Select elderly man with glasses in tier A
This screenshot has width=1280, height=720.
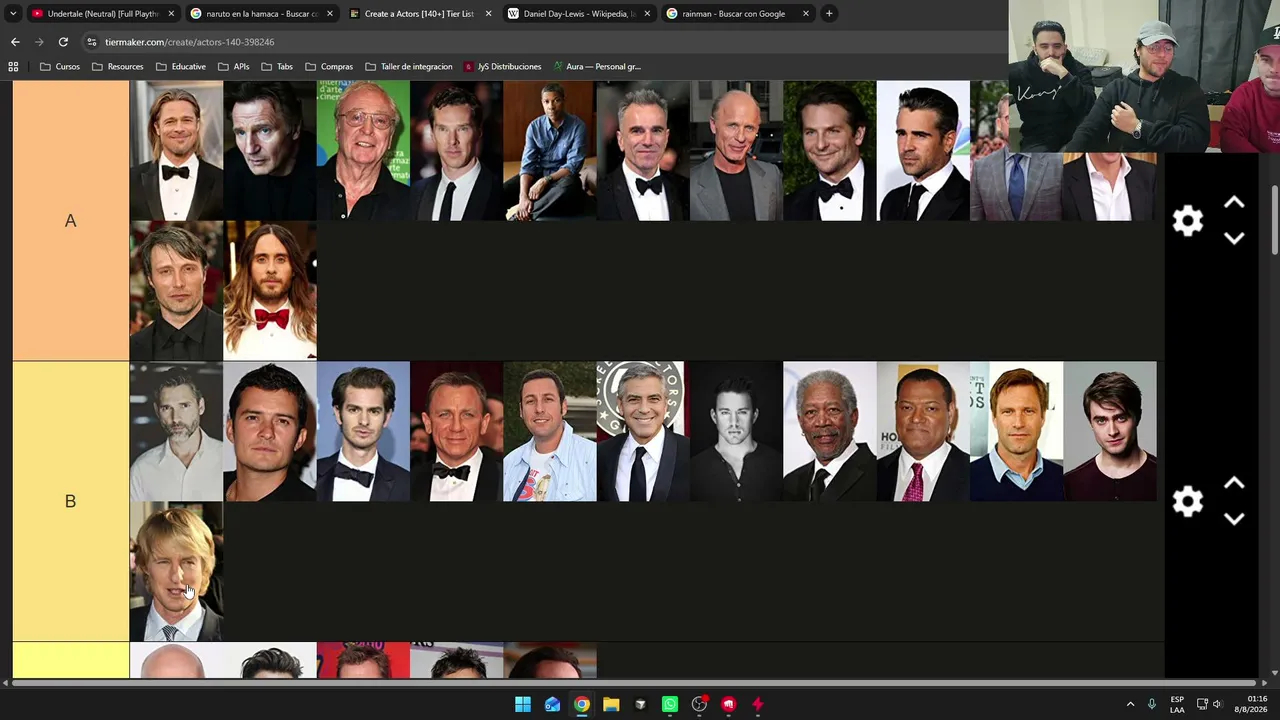point(363,151)
